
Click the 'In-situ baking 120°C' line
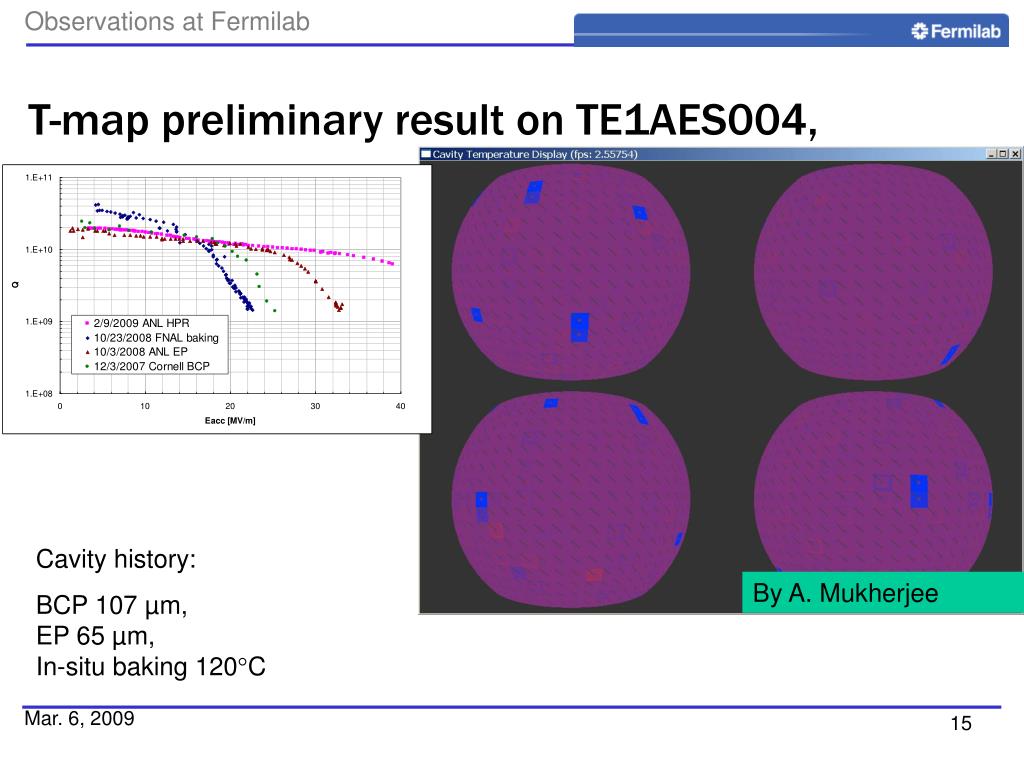click(151, 667)
